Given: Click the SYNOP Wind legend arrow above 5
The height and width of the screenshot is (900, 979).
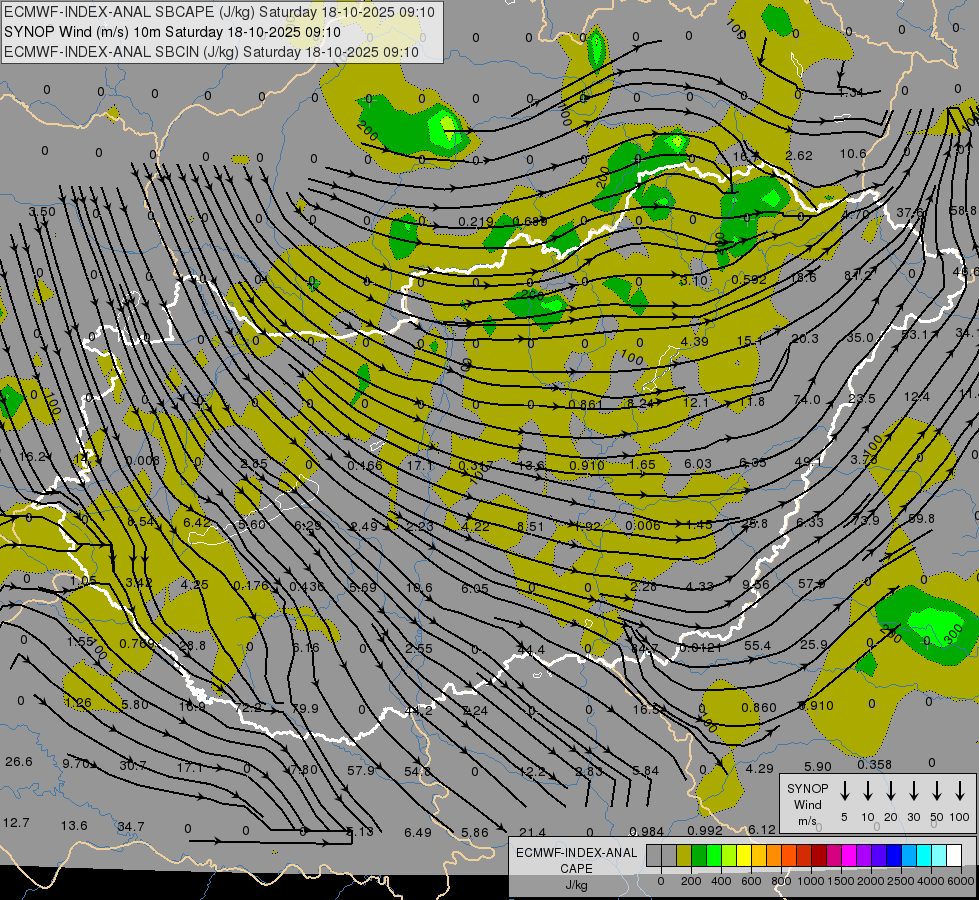Looking at the screenshot, I should click(844, 791).
